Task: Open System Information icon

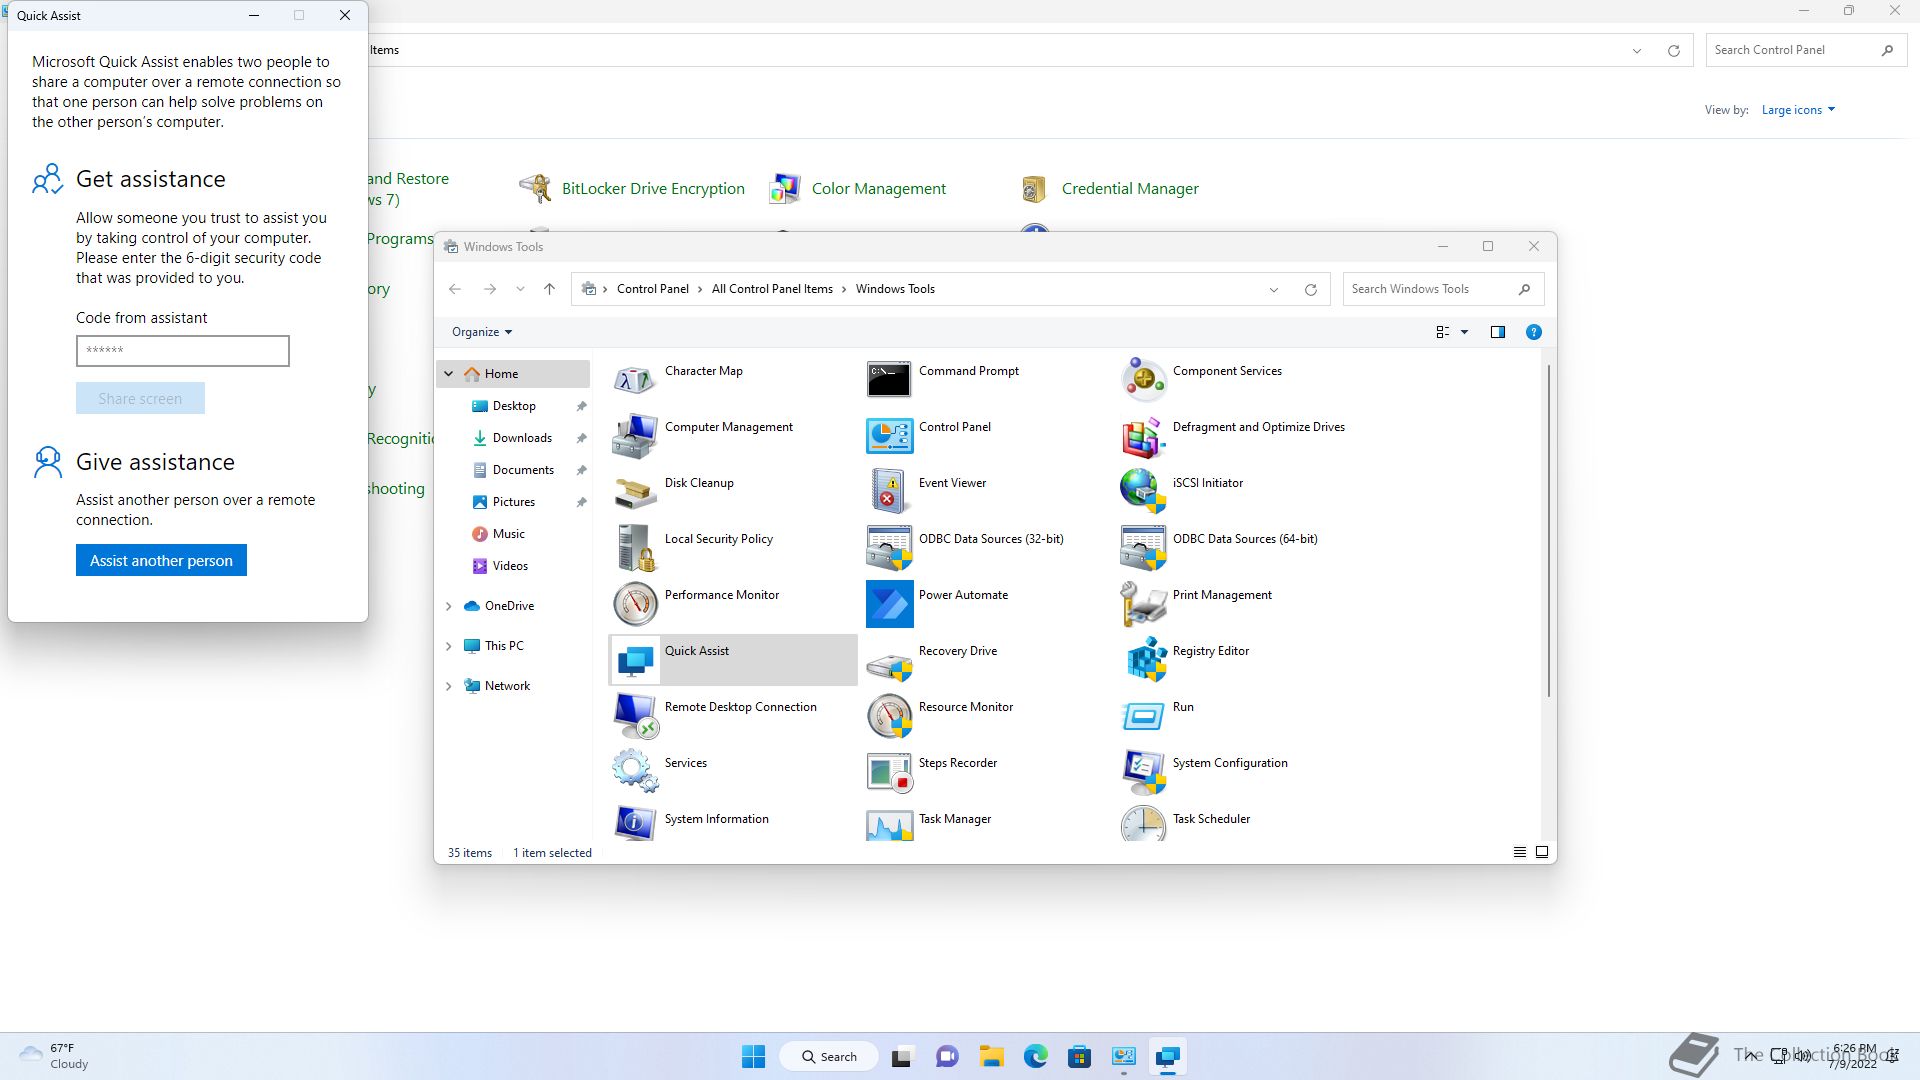Action: [x=634, y=823]
